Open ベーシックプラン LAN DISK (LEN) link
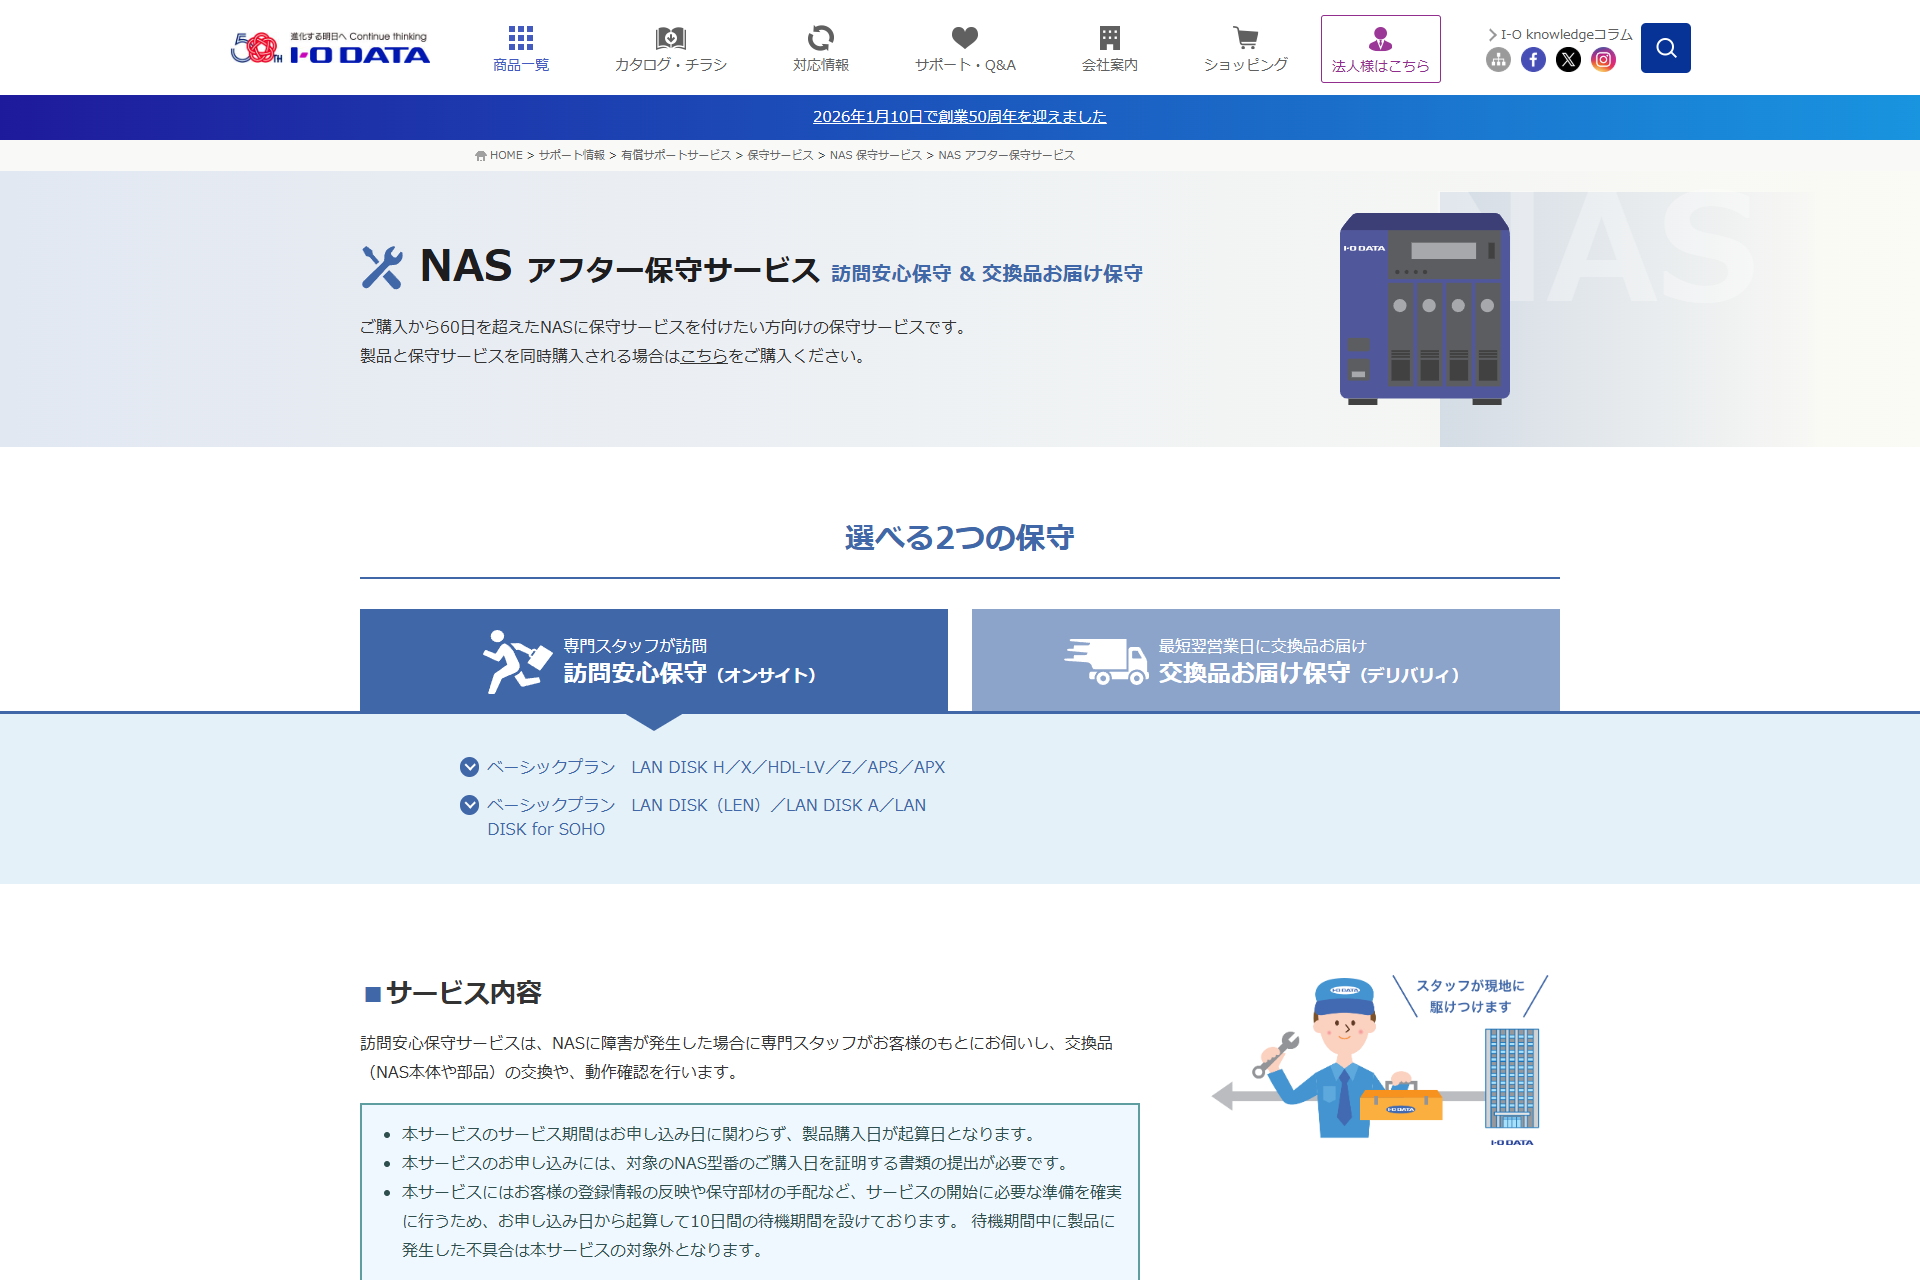Screen dimensions: 1920x1280 [x=706, y=817]
